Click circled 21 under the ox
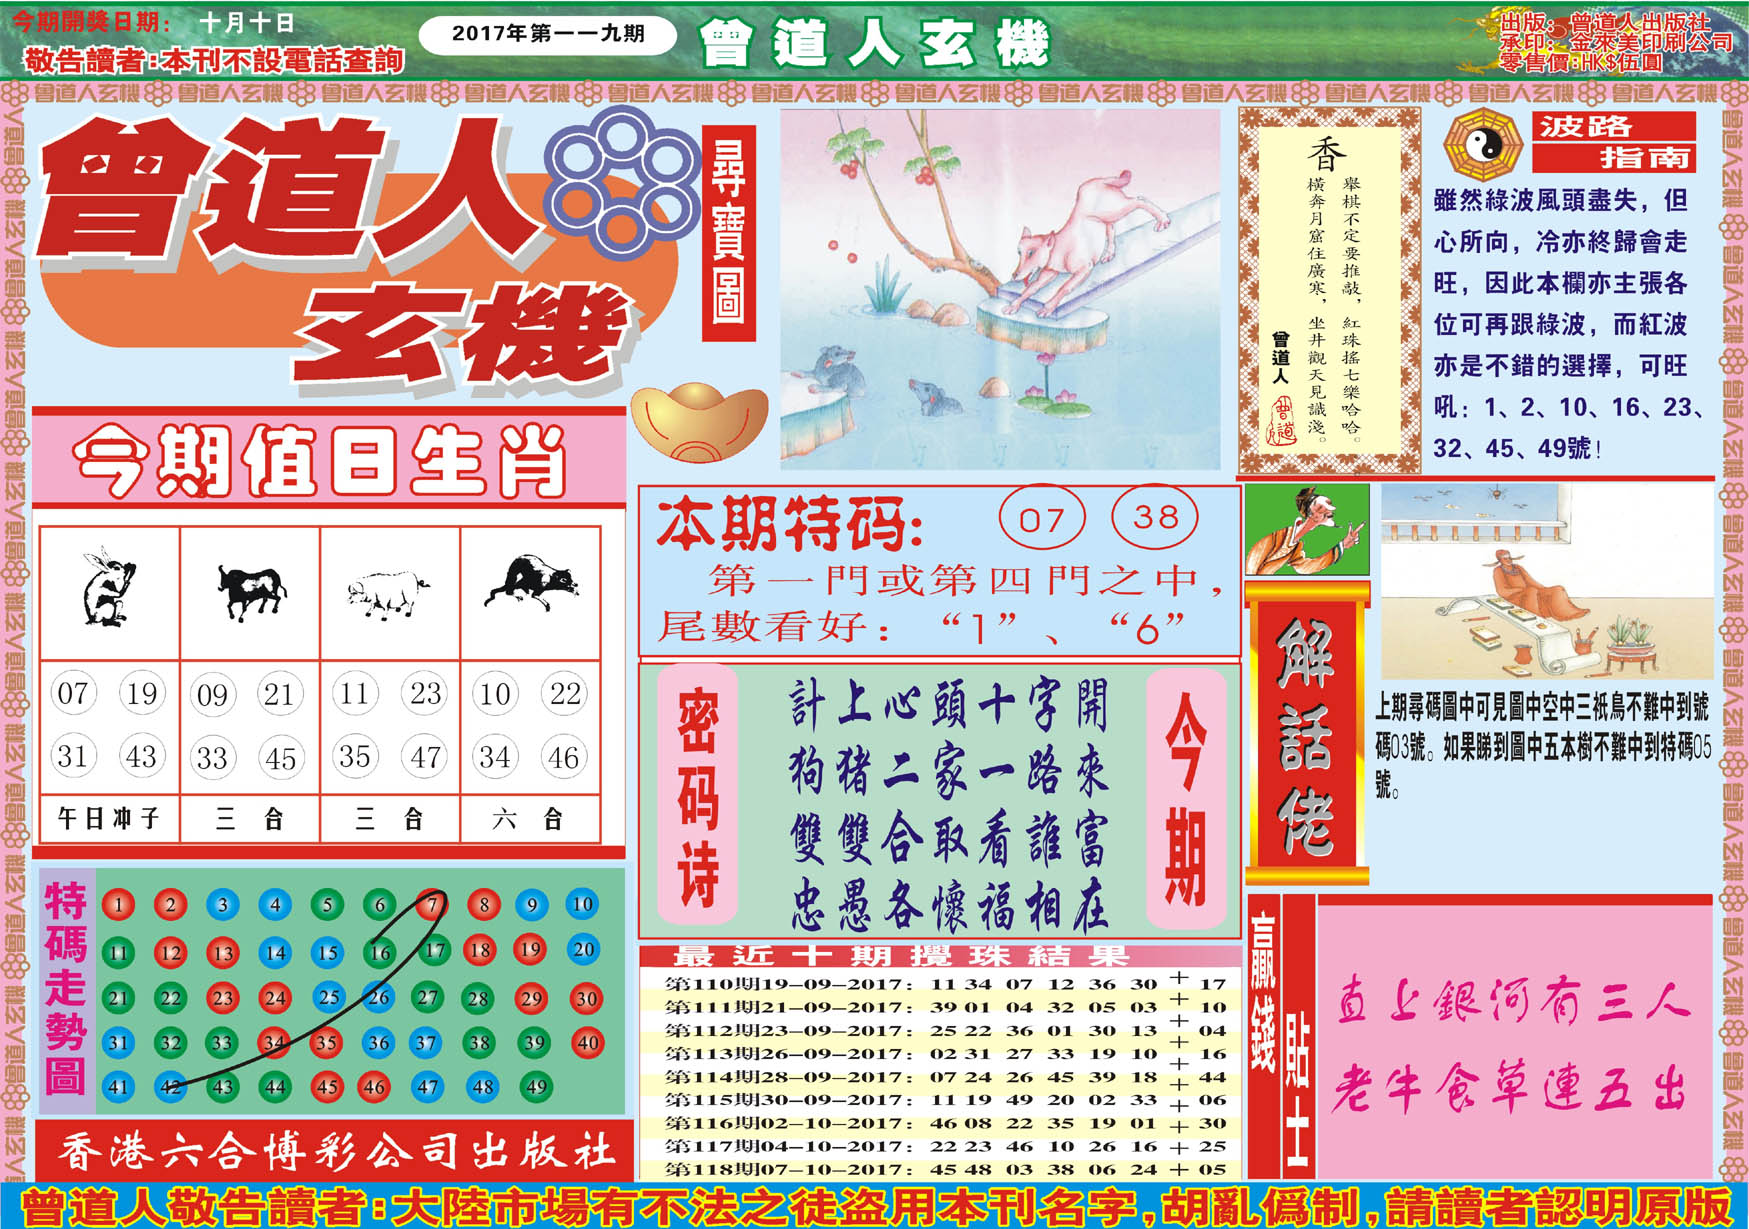This screenshot has height=1229, width=1749. pyautogui.click(x=279, y=694)
